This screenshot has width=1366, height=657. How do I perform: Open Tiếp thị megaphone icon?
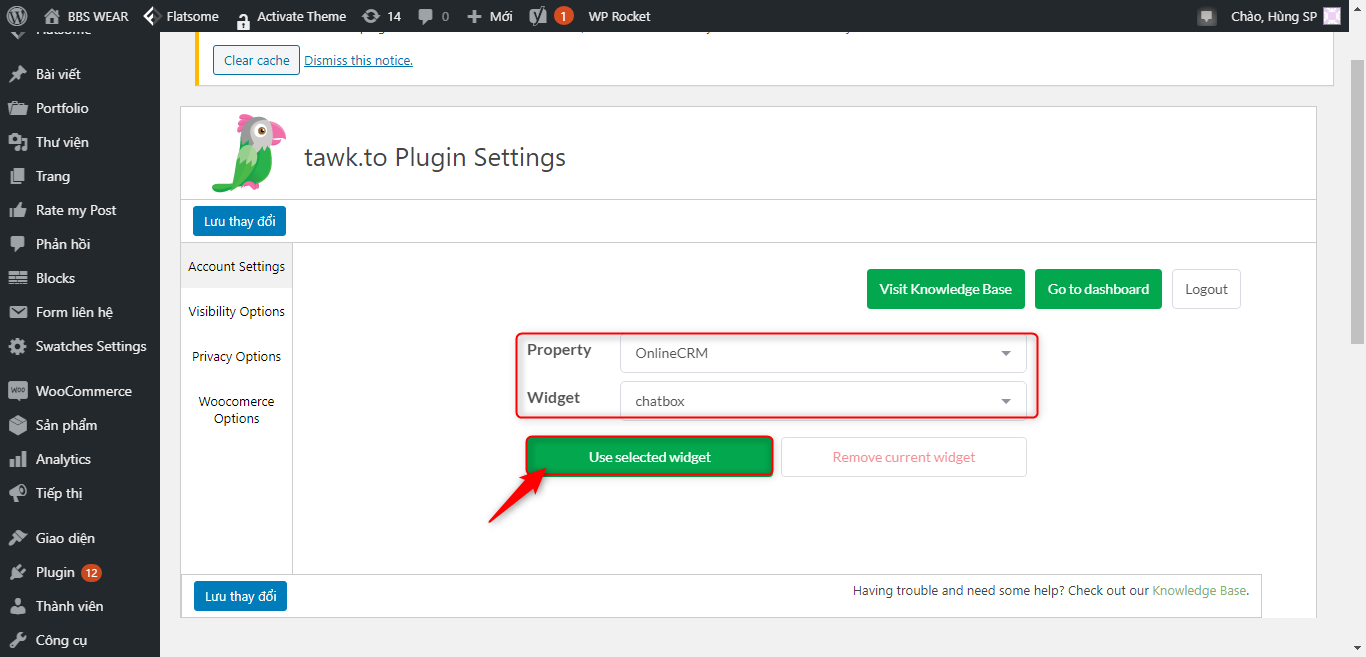17,493
